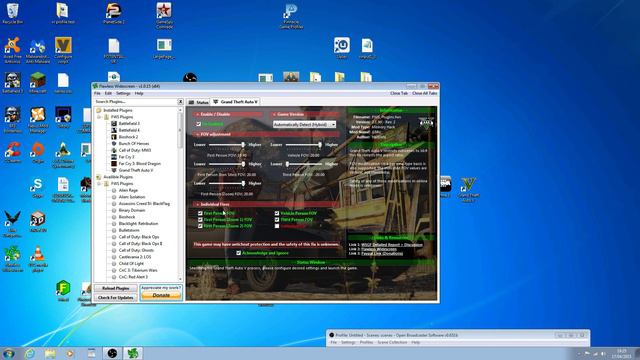Viewport: 640px width, 360px height.
Task: Launch the PlanetSide 2 desktop shortcut
Action: (113, 14)
